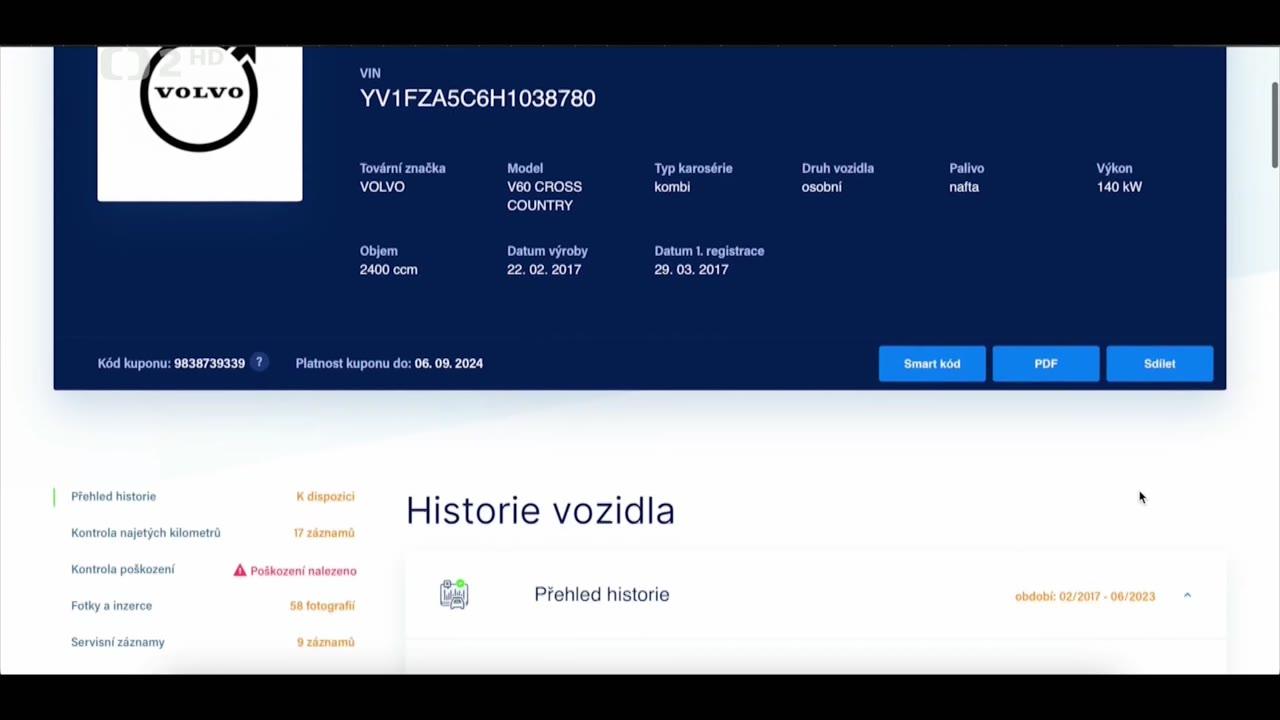
Task: Click the Přehled historie section title
Action: click(x=602, y=595)
